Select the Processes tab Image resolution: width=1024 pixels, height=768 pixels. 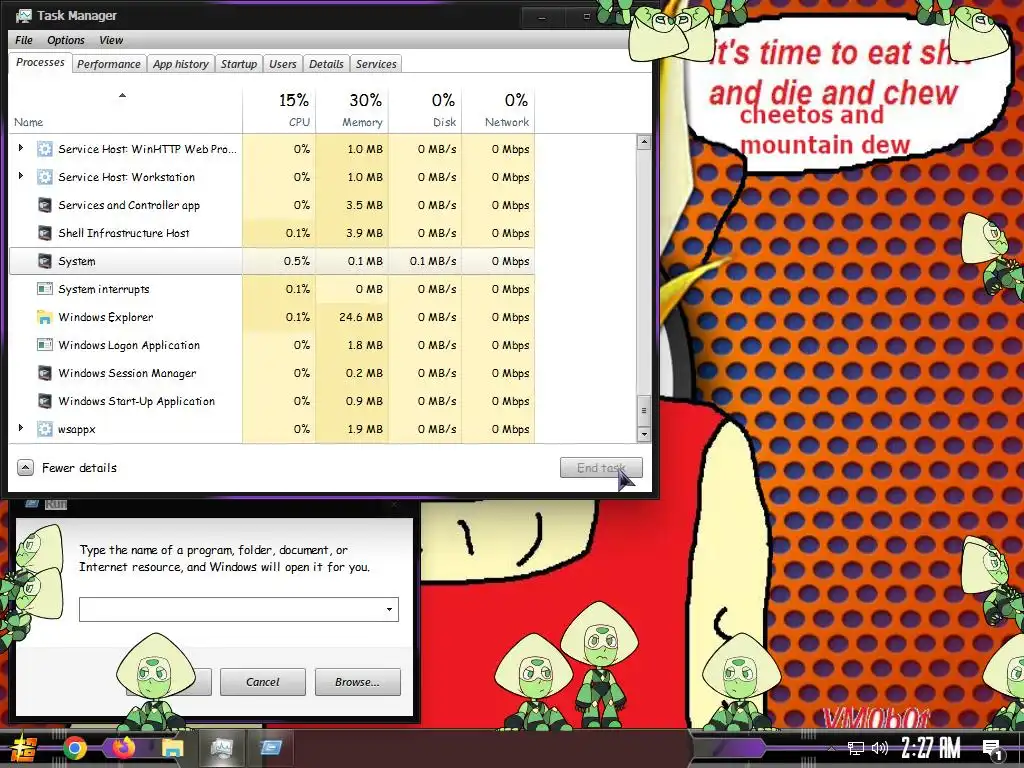[x=40, y=63]
